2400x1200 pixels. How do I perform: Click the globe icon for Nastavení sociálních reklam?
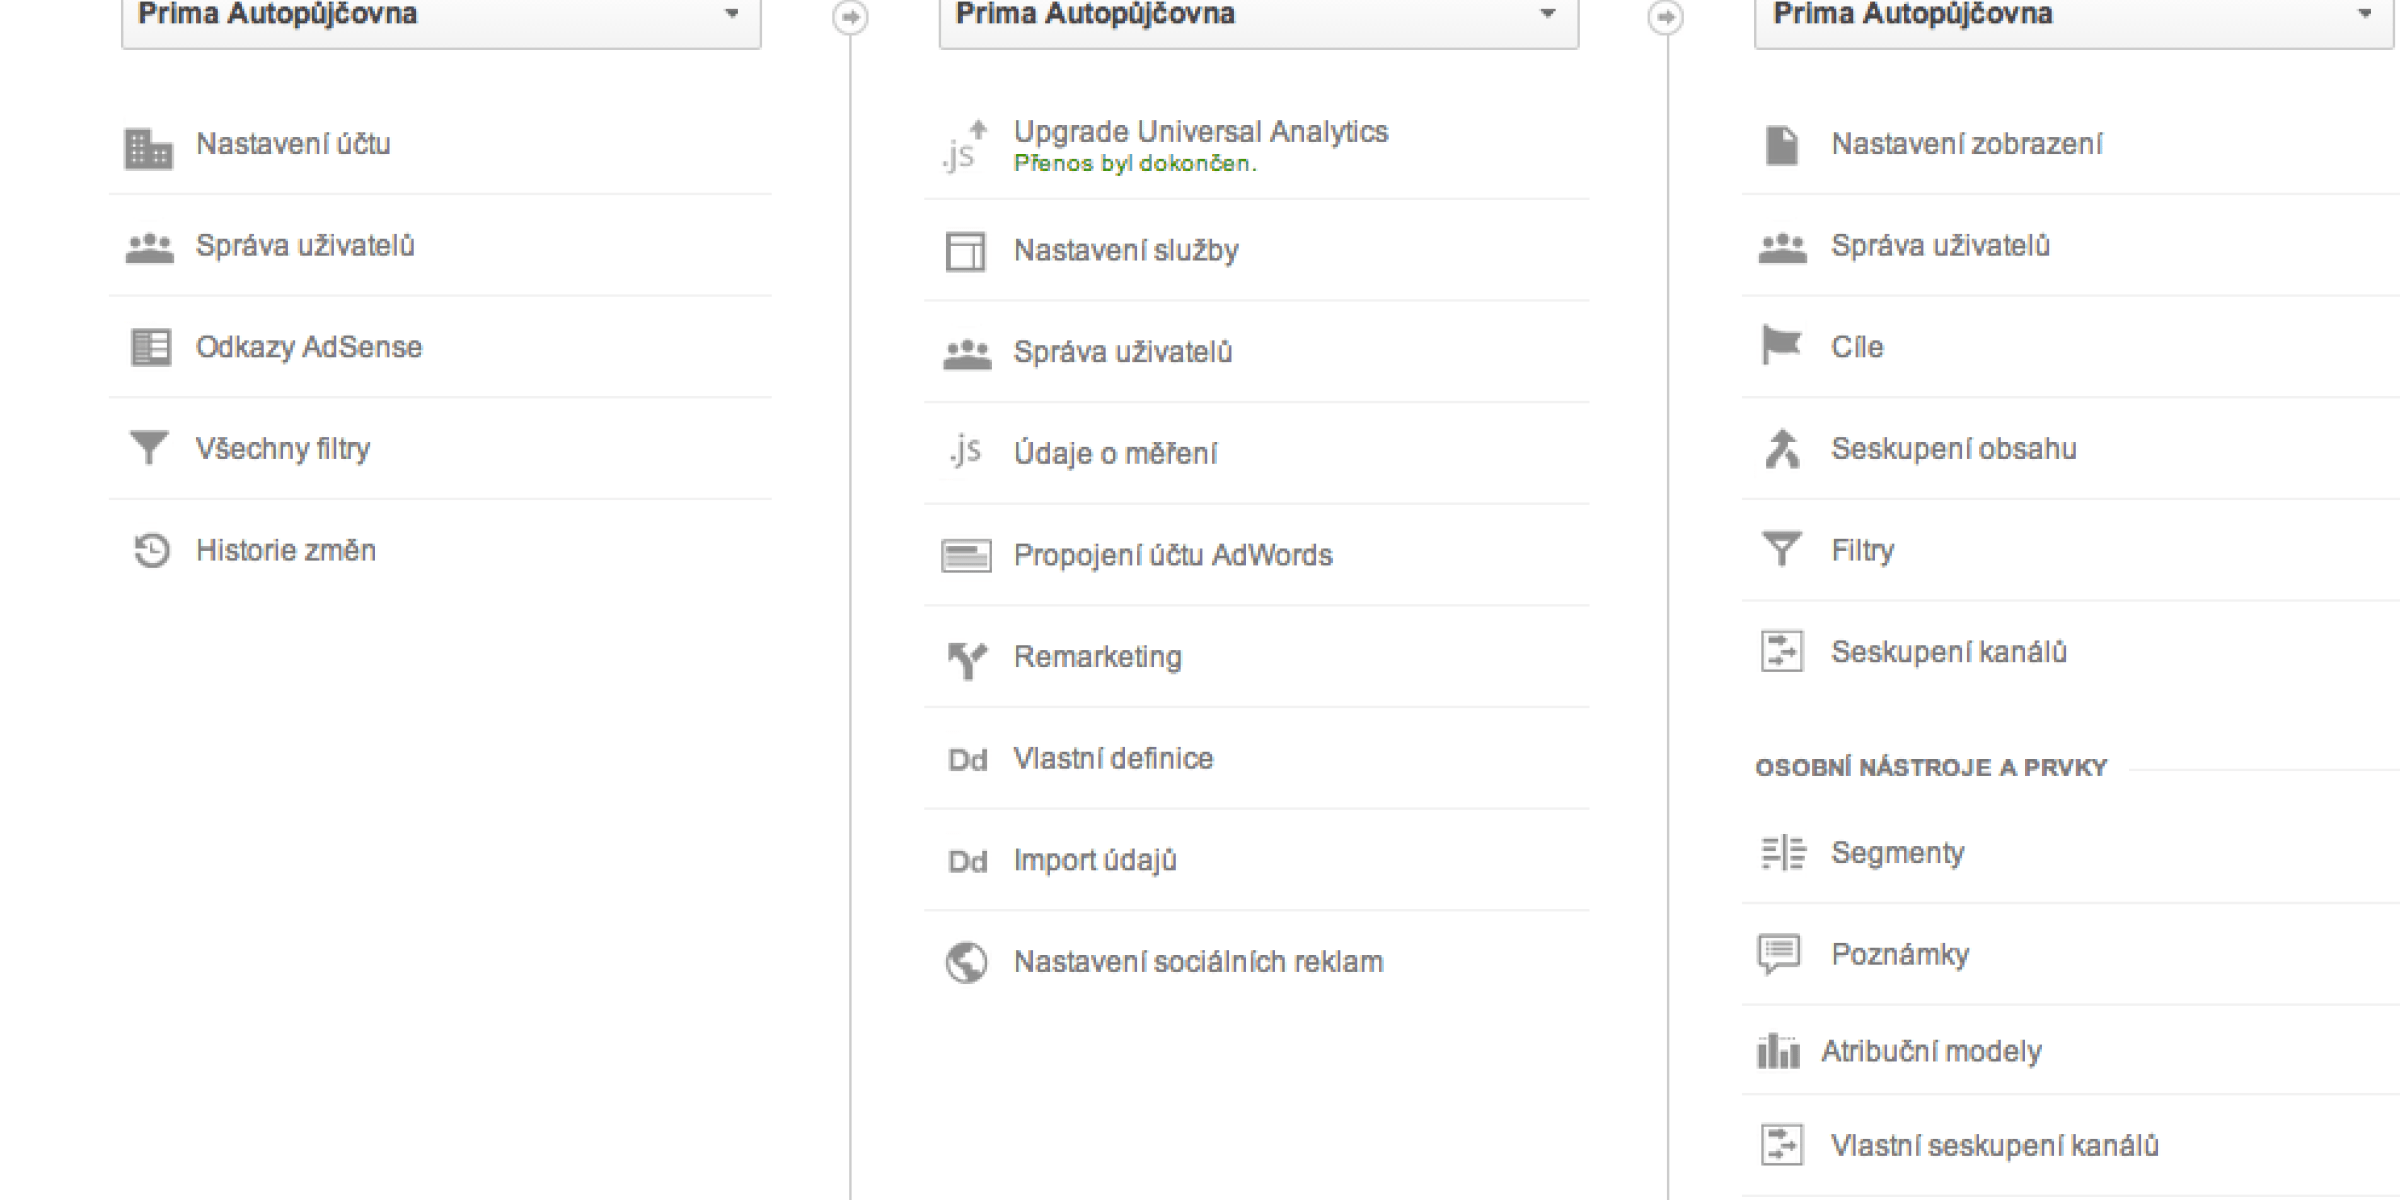[966, 962]
